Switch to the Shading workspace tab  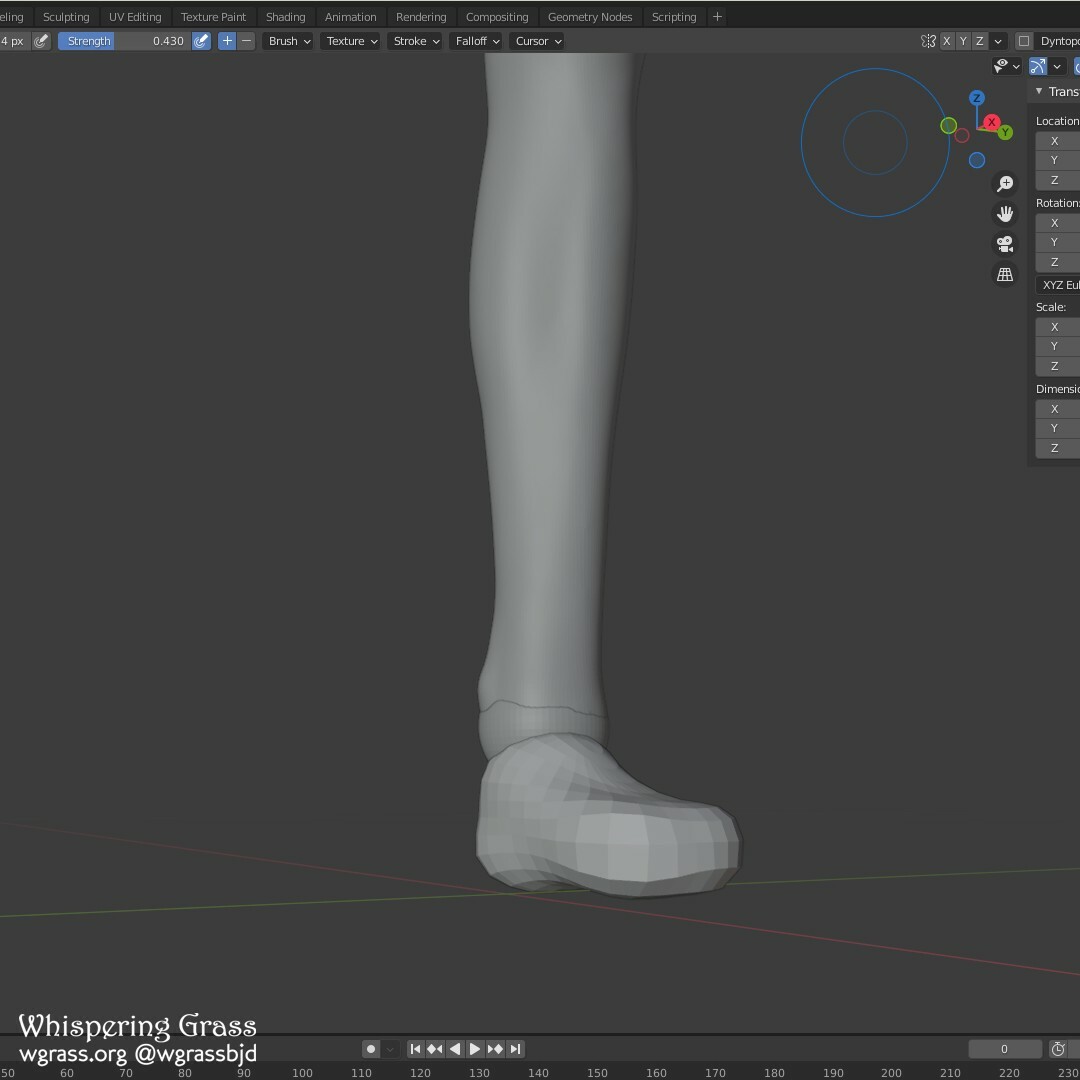pos(285,17)
